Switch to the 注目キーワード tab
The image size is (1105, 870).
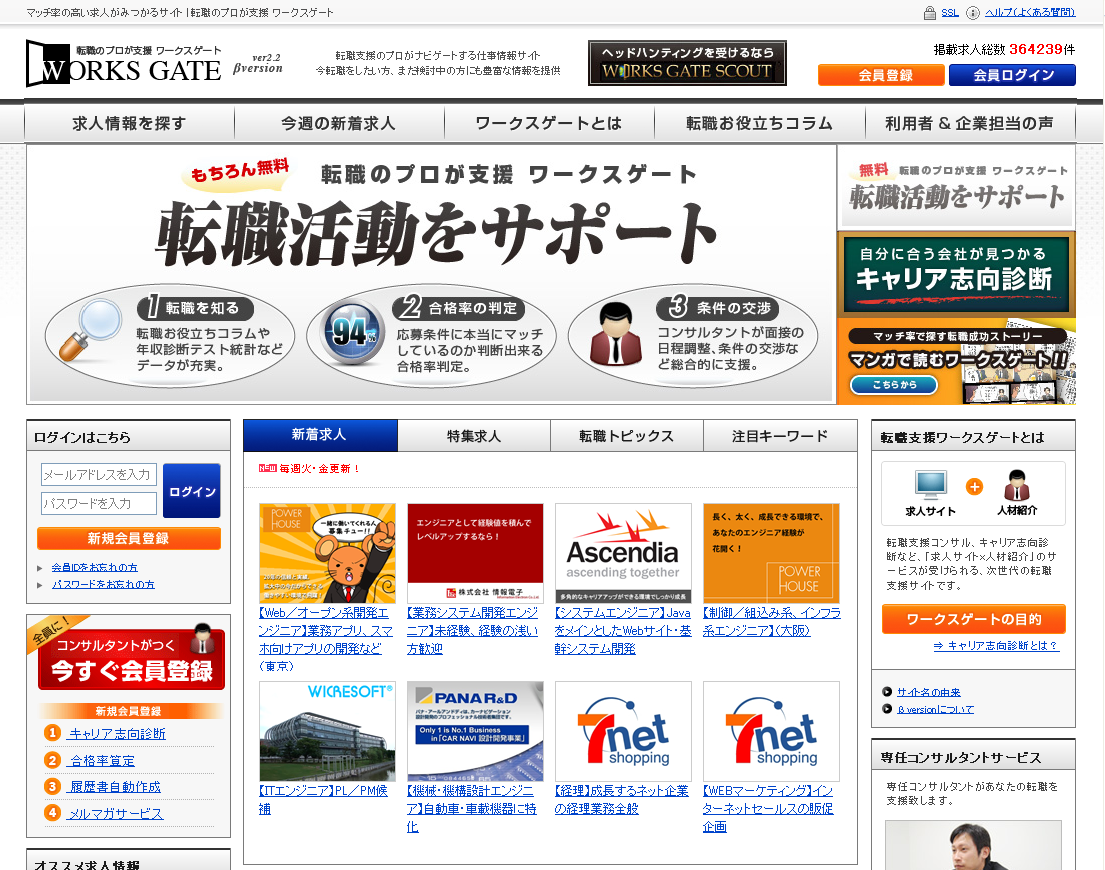(x=780, y=436)
